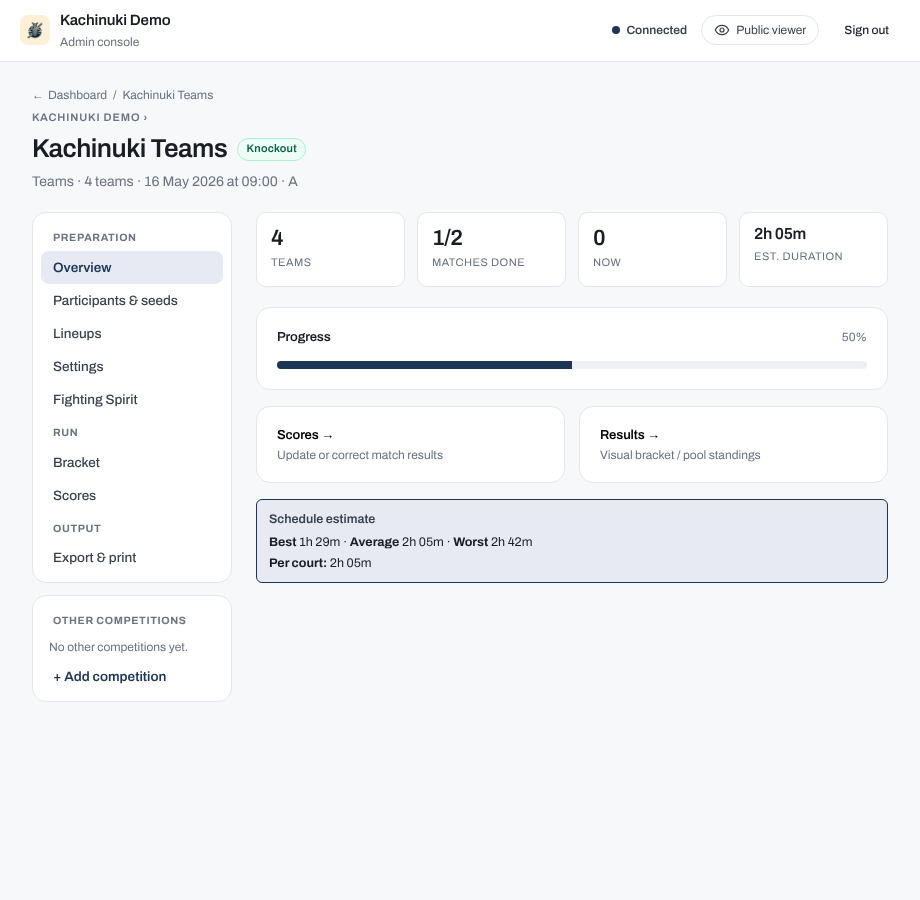Viewport: 920px width, 900px height.
Task: Open the Public viewer
Action: click(760, 30)
